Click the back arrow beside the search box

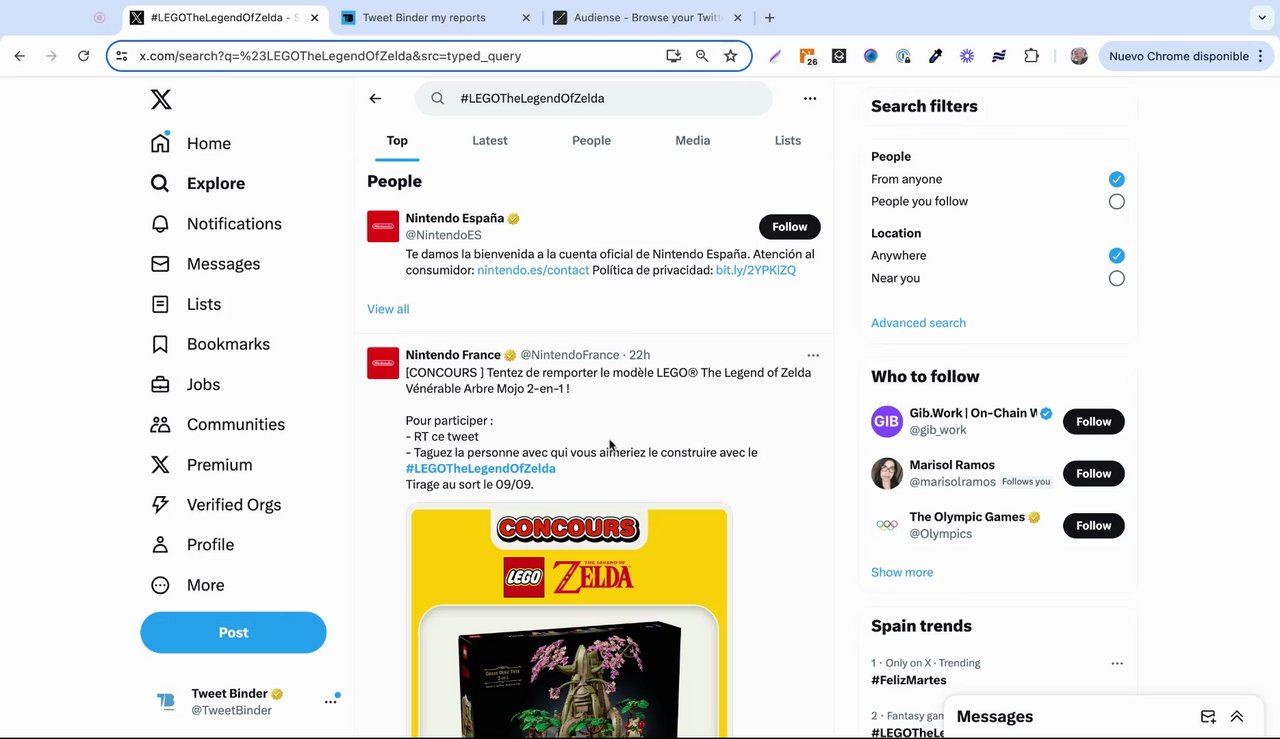[x=375, y=98]
